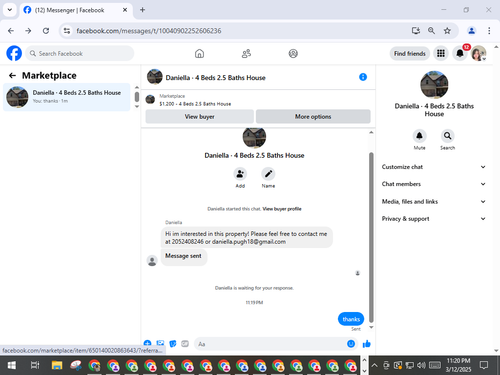Click the Facebook logo
The image size is (500, 375).
coord(14,53)
